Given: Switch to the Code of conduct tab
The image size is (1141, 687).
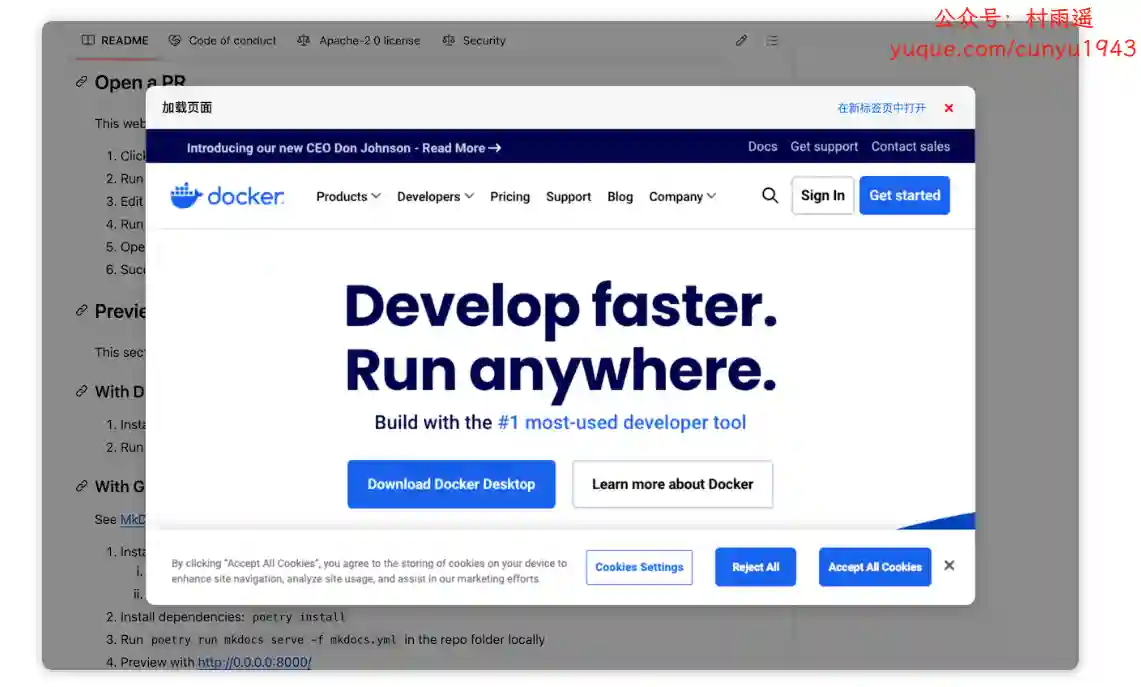Looking at the screenshot, I should coord(222,41).
